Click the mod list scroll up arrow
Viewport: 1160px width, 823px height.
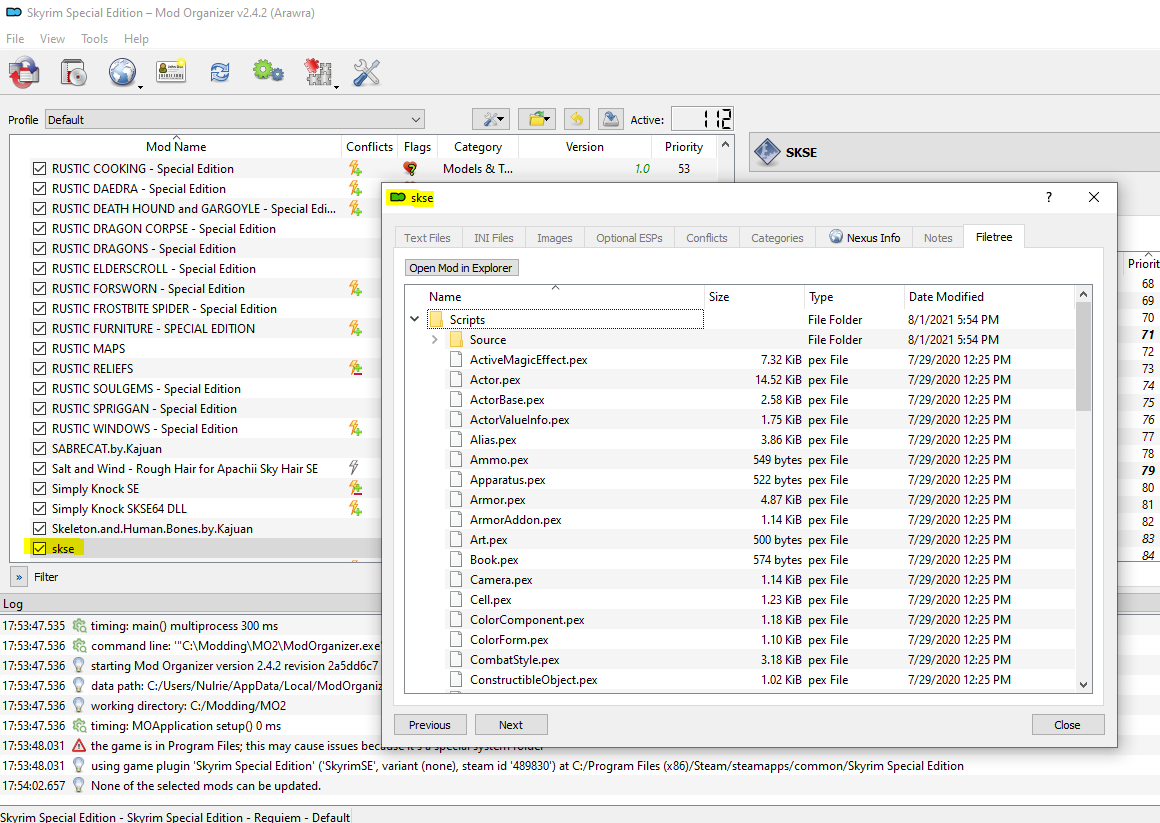point(726,145)
